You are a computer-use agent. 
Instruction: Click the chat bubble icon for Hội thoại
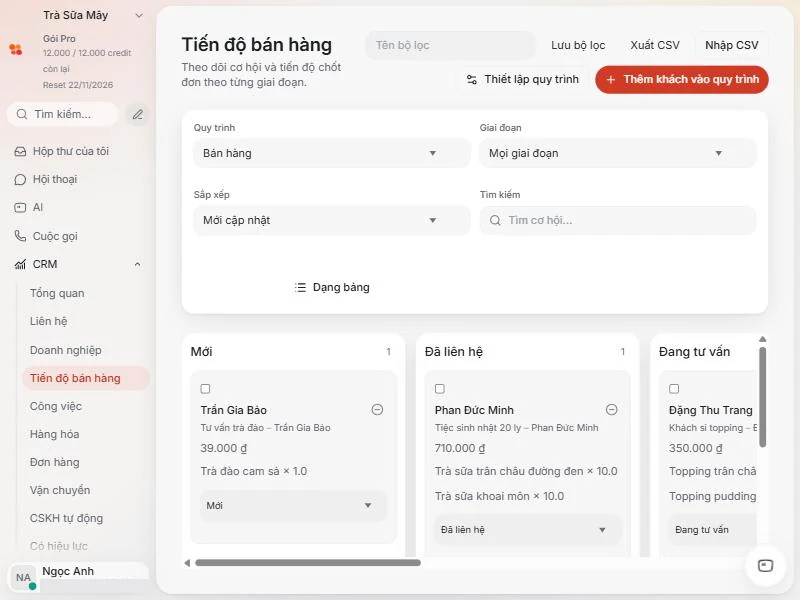point(20,180)
